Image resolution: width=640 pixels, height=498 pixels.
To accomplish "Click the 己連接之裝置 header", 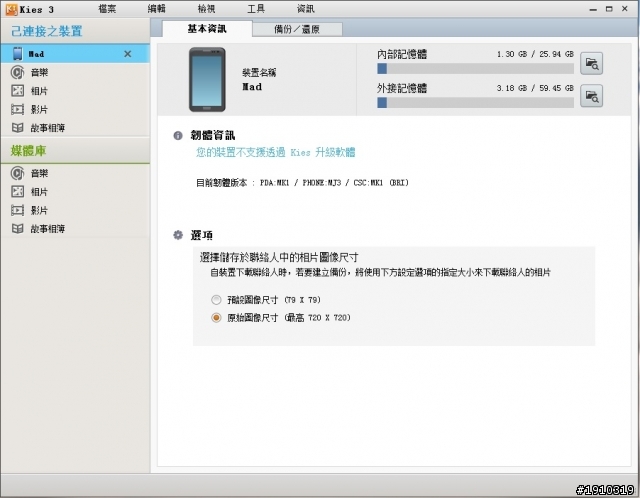I will coord(47,31).
